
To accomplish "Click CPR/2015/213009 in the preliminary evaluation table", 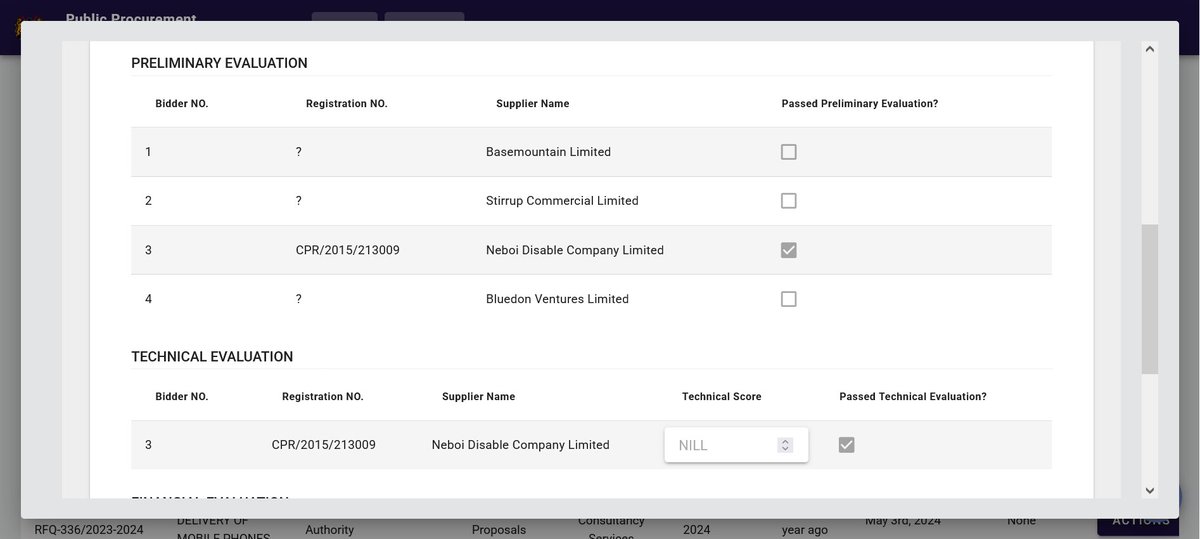I will [348, 250].
